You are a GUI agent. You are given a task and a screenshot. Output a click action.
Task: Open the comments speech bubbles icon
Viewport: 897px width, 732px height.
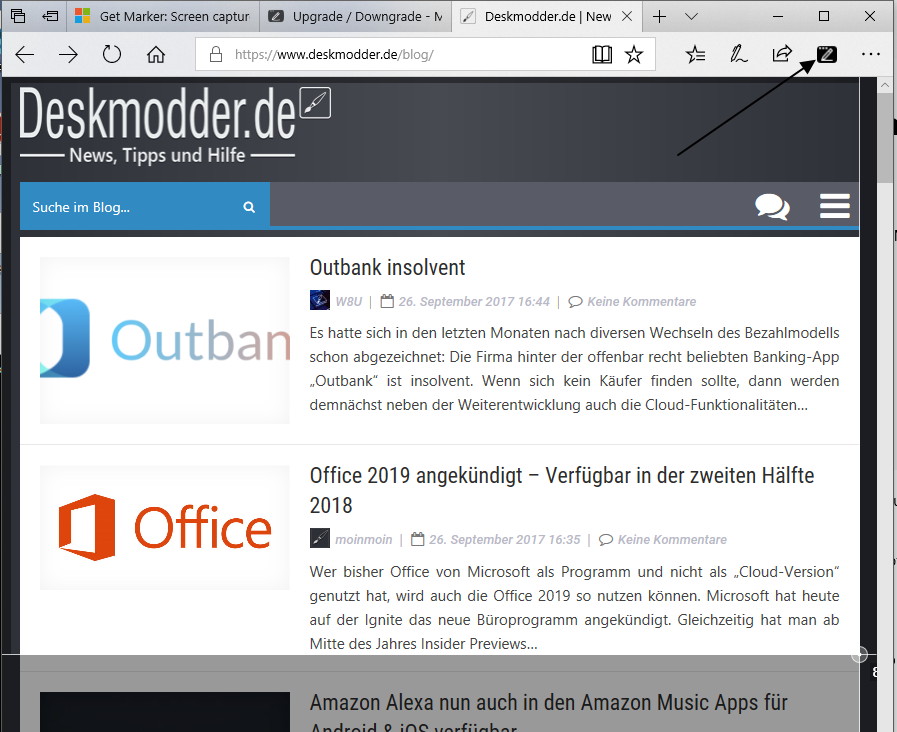[x=772, y=206]
